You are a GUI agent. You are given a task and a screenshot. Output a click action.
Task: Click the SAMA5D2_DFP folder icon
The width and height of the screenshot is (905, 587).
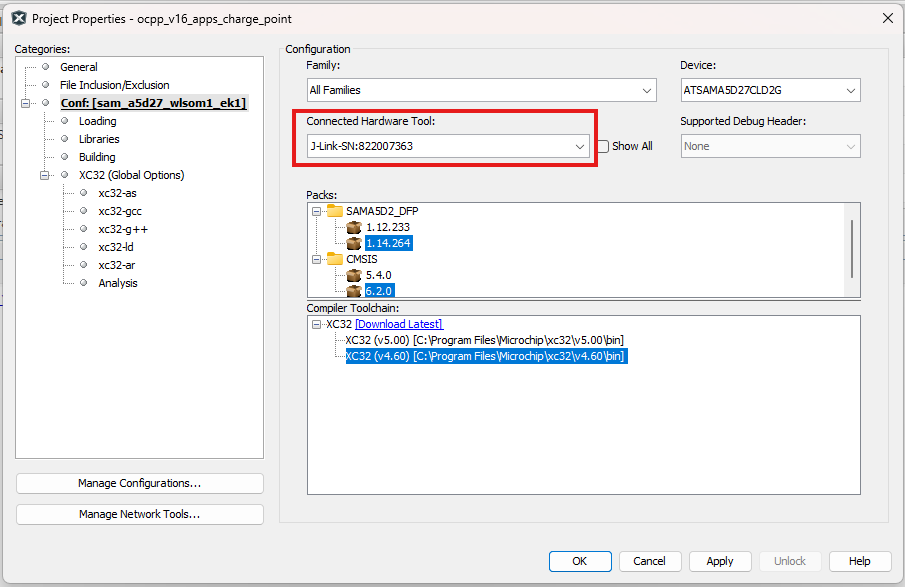pyautogui.click(x=335, y=211)
